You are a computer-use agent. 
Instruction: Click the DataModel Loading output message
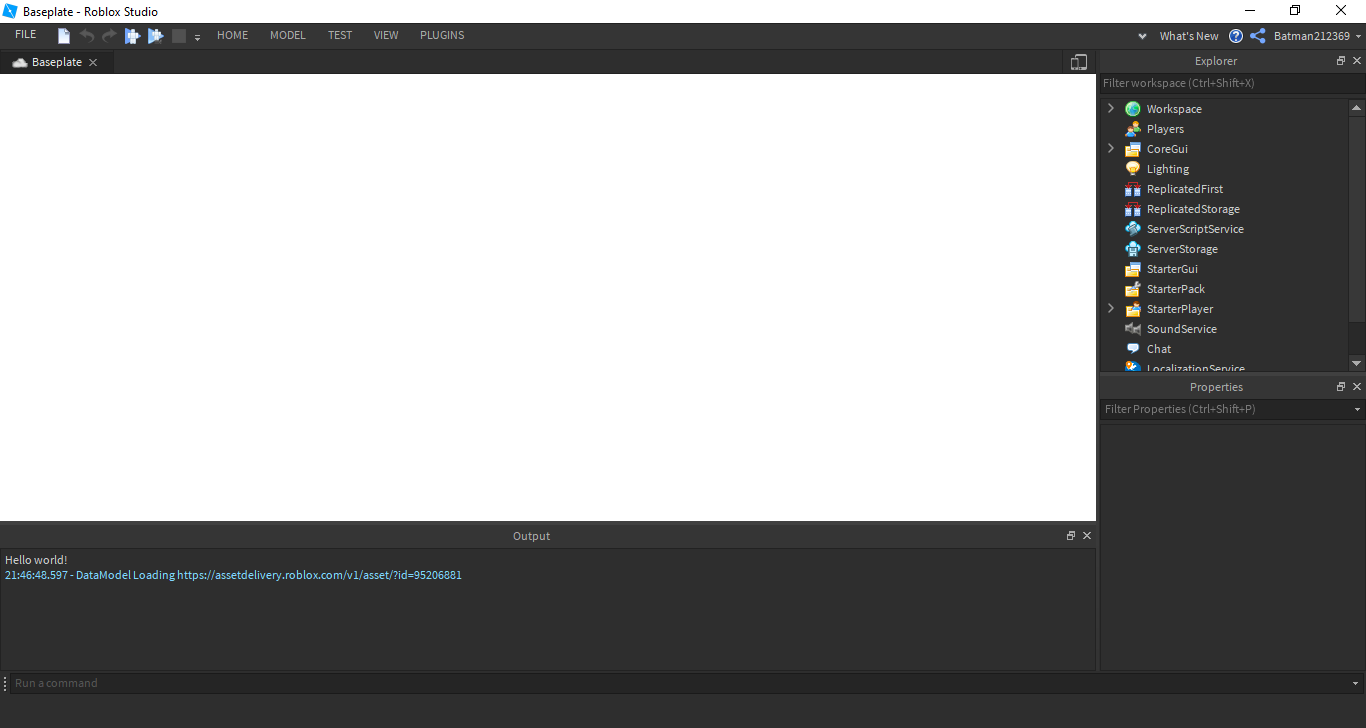pos(233,575)
